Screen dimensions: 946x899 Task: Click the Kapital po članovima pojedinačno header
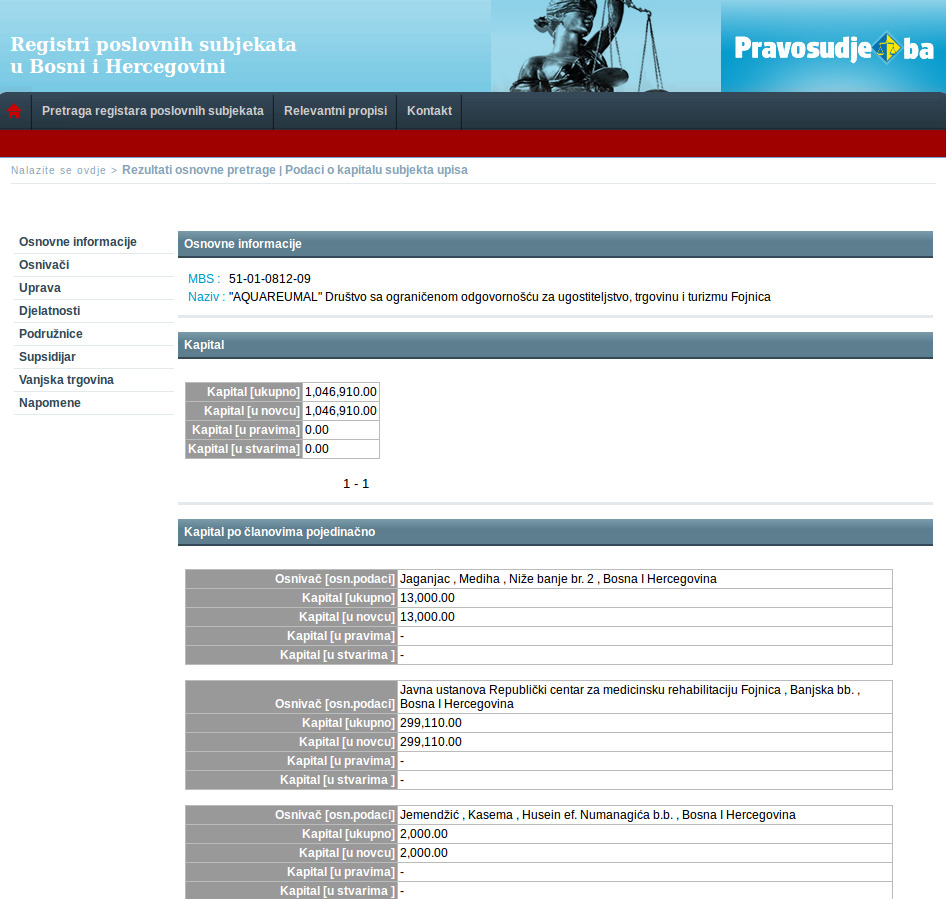tap(555, 532)
